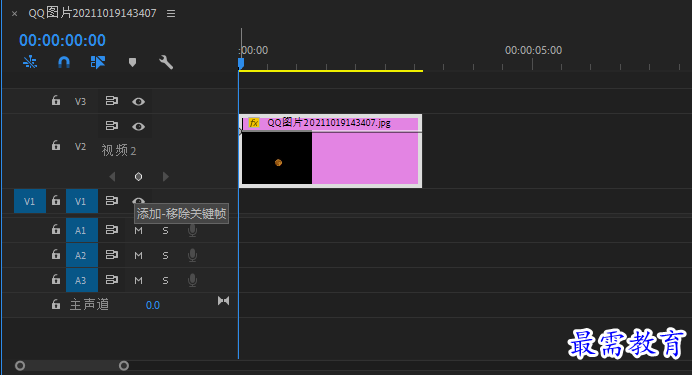Toggle lock on track V1
Viewport: 692px width, 375px height.
pyautogui.click(x=56, y=201)
